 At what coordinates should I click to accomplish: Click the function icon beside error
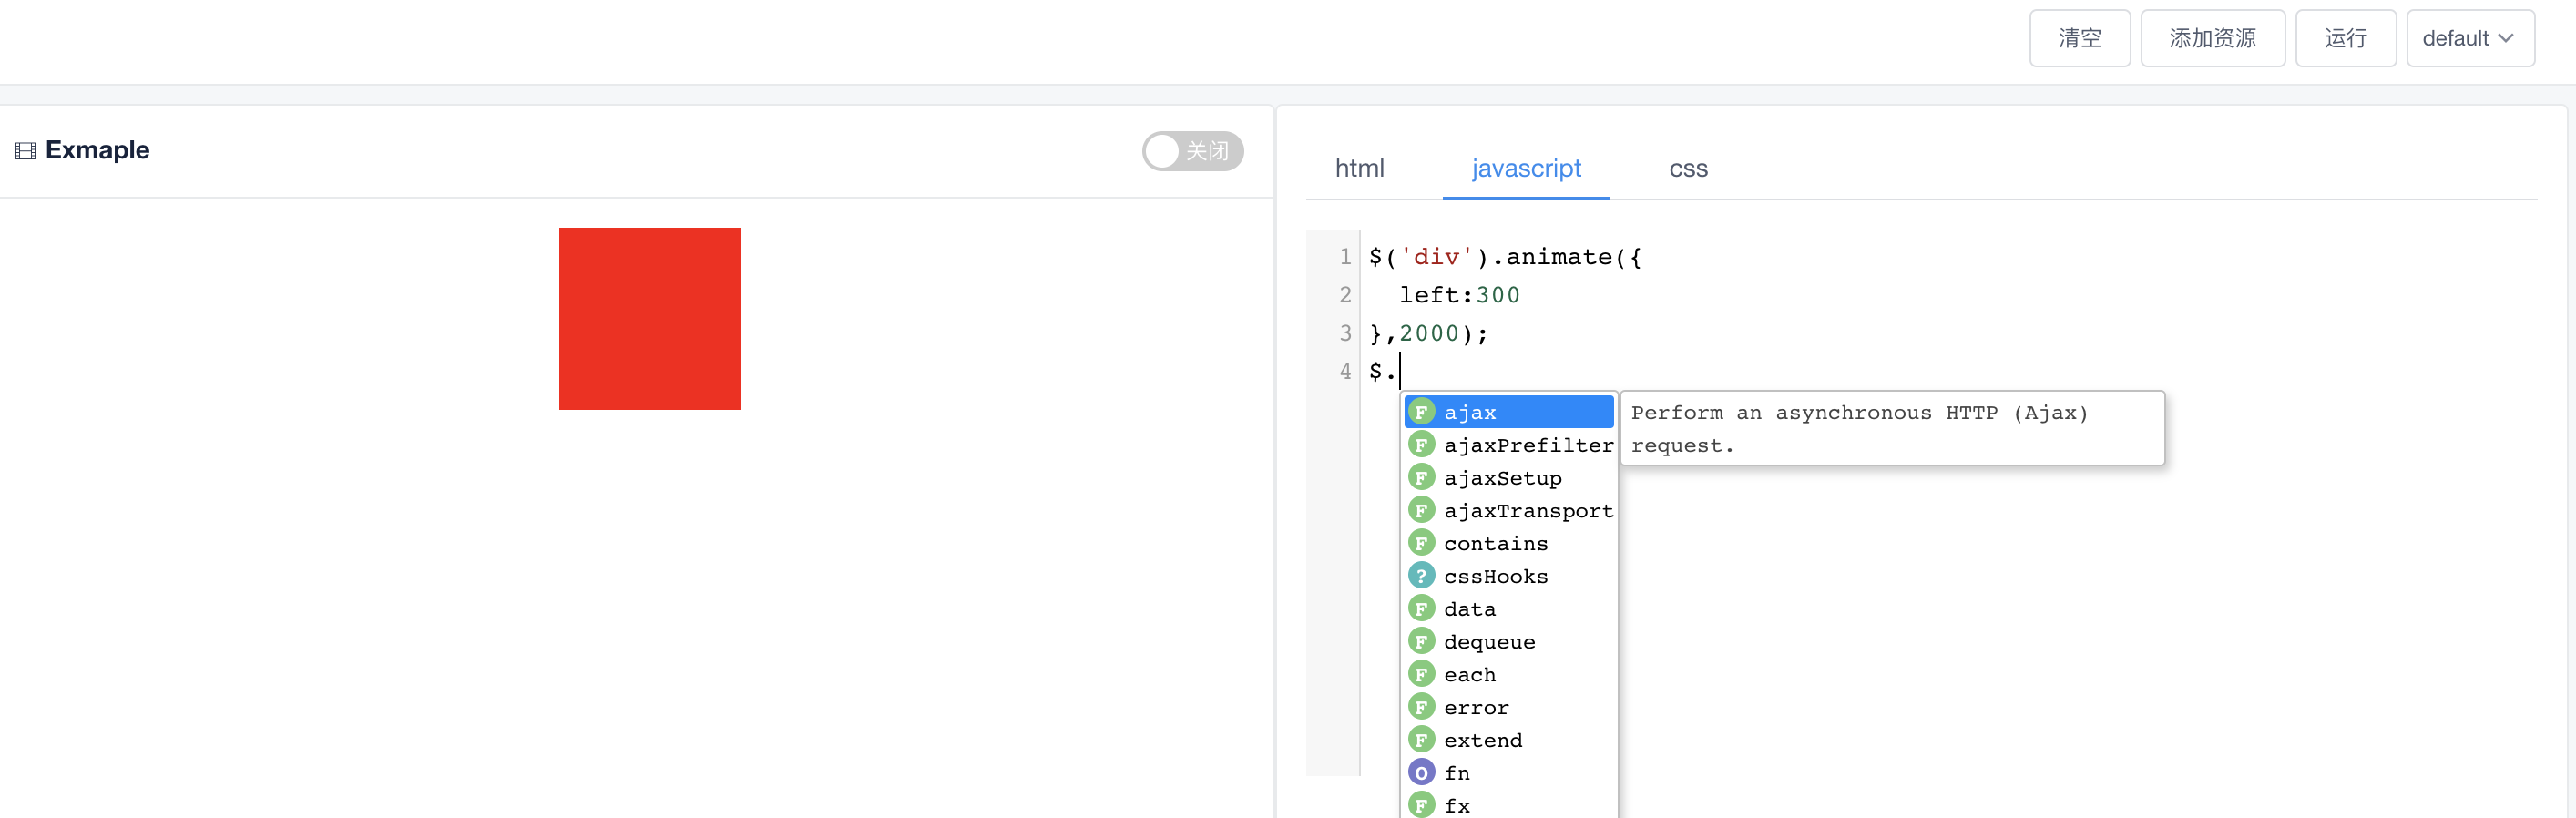click(x=1421, y=707)
